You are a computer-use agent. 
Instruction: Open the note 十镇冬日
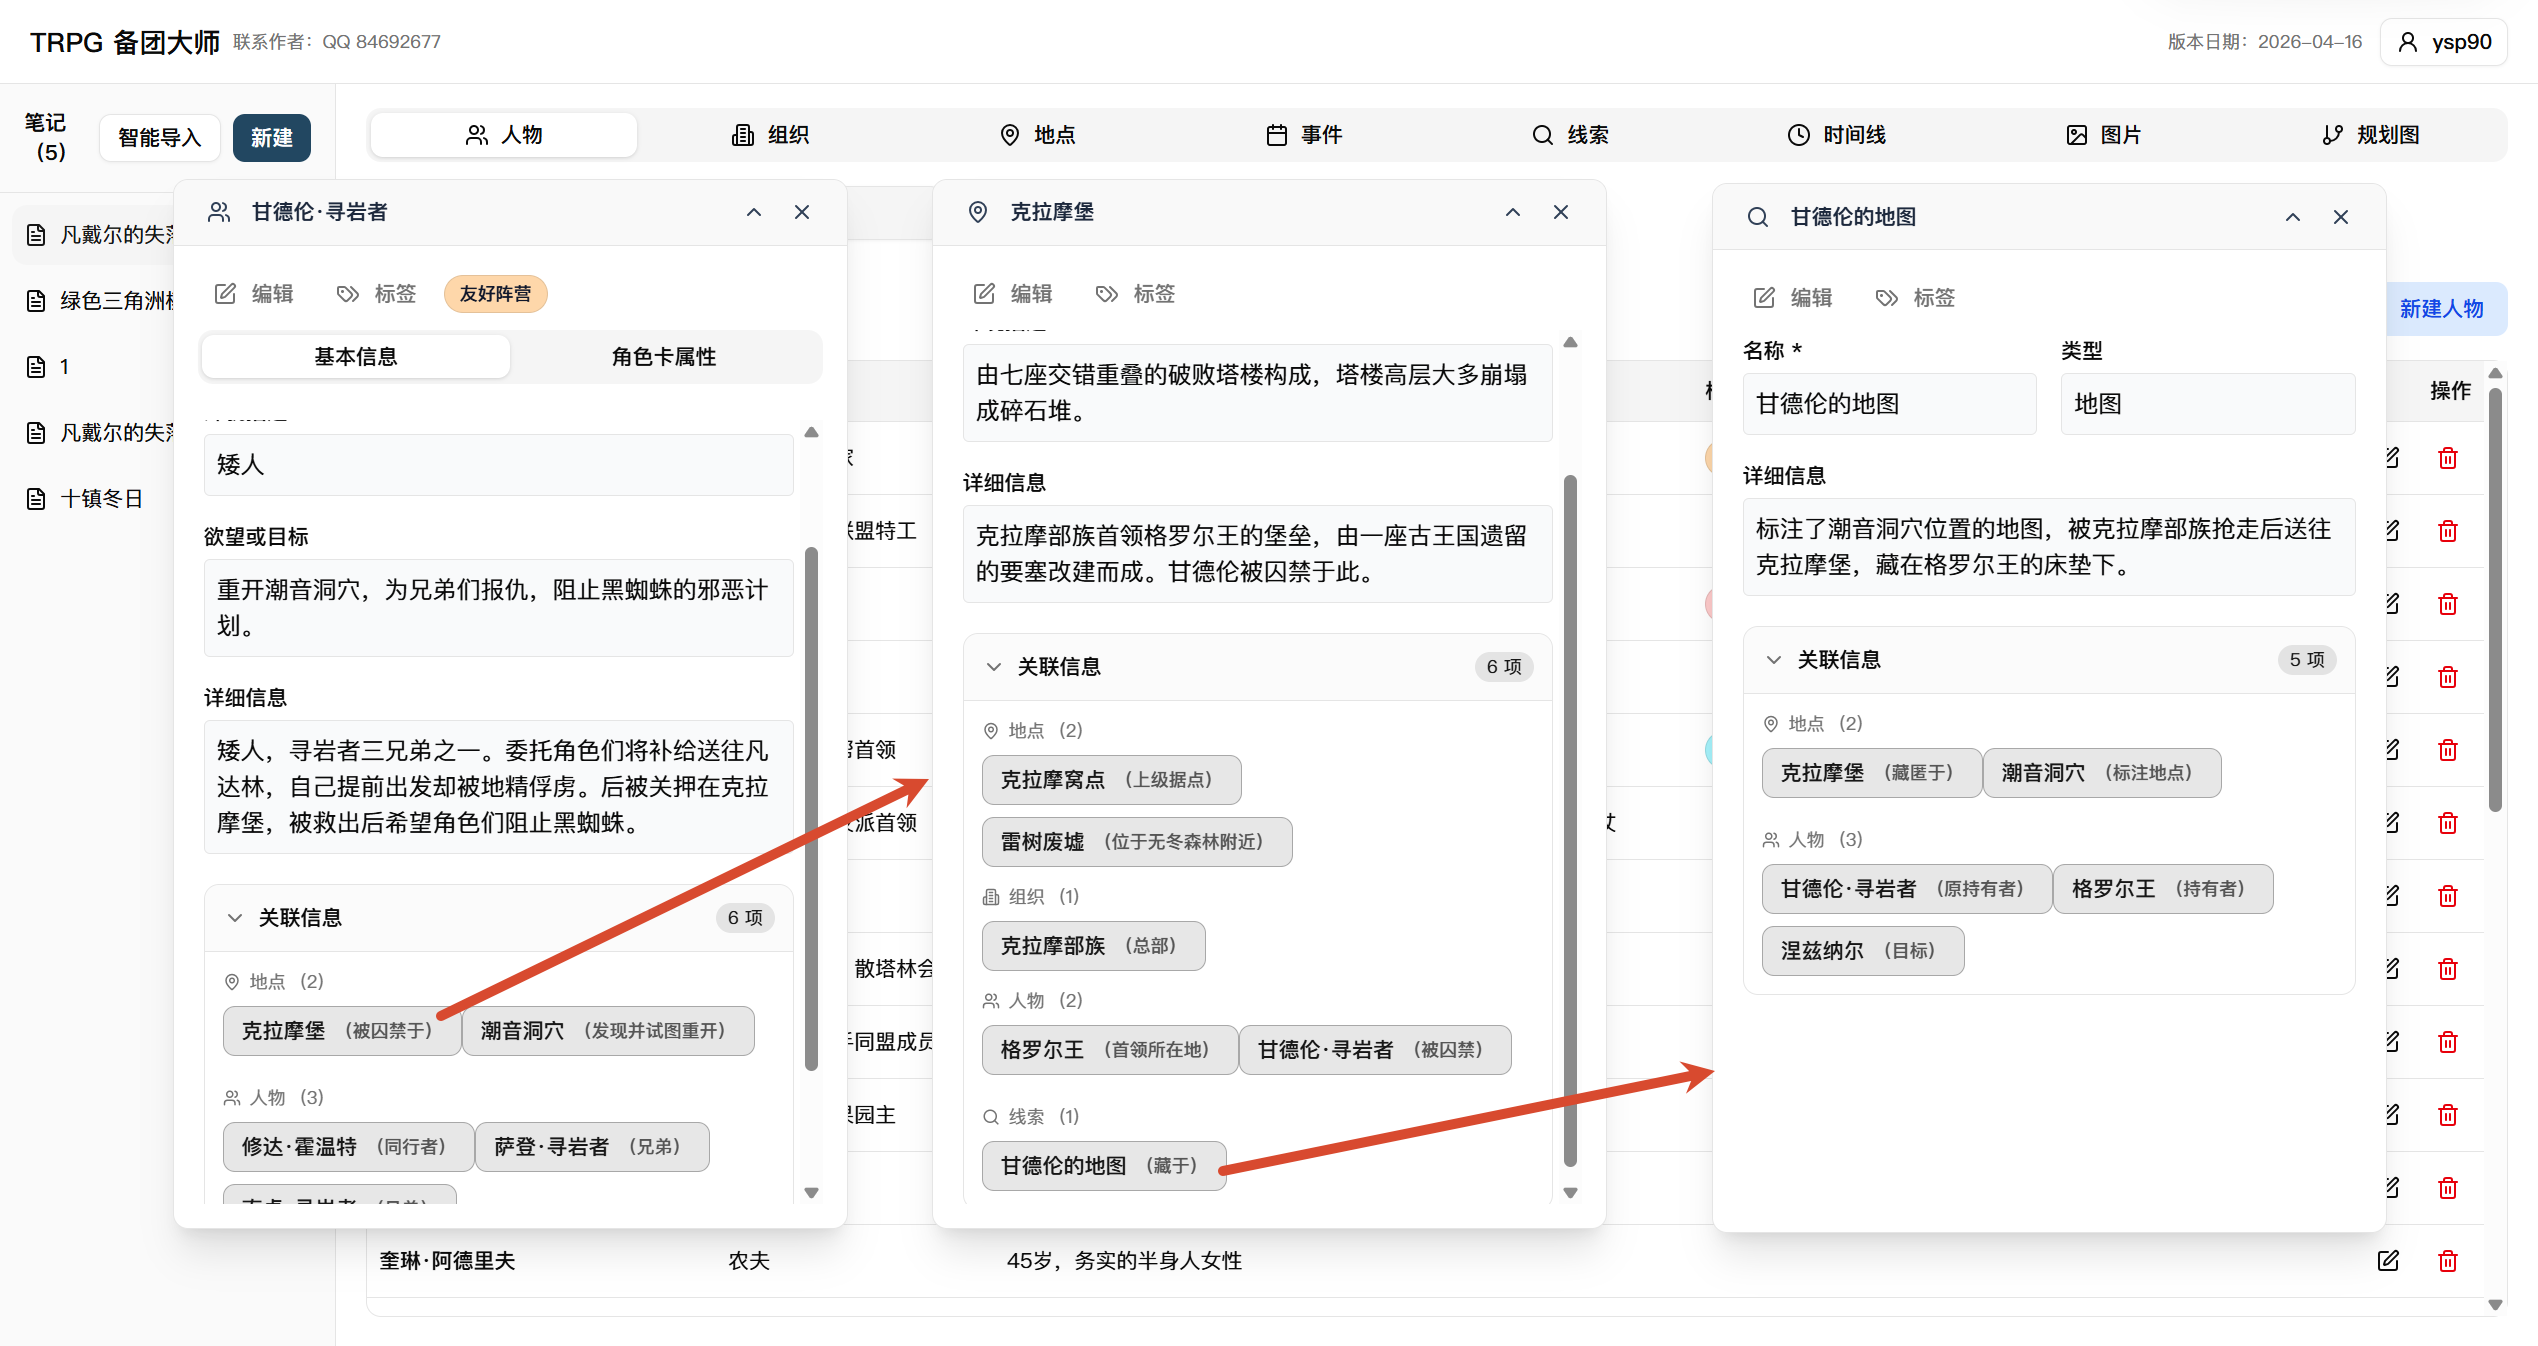tap(101, 499)
